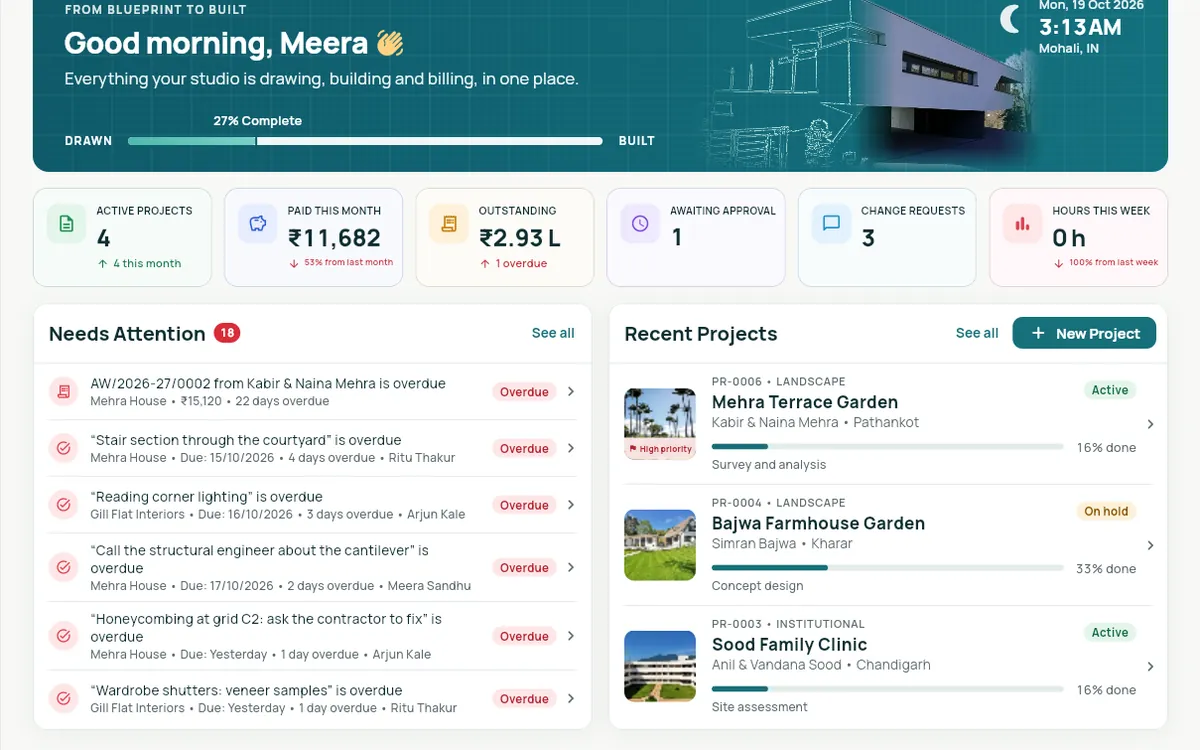Click the Active badge on Mehra Terrace Garden
The height and width of the screenshot is (750, 1200).
[1110, 390]
